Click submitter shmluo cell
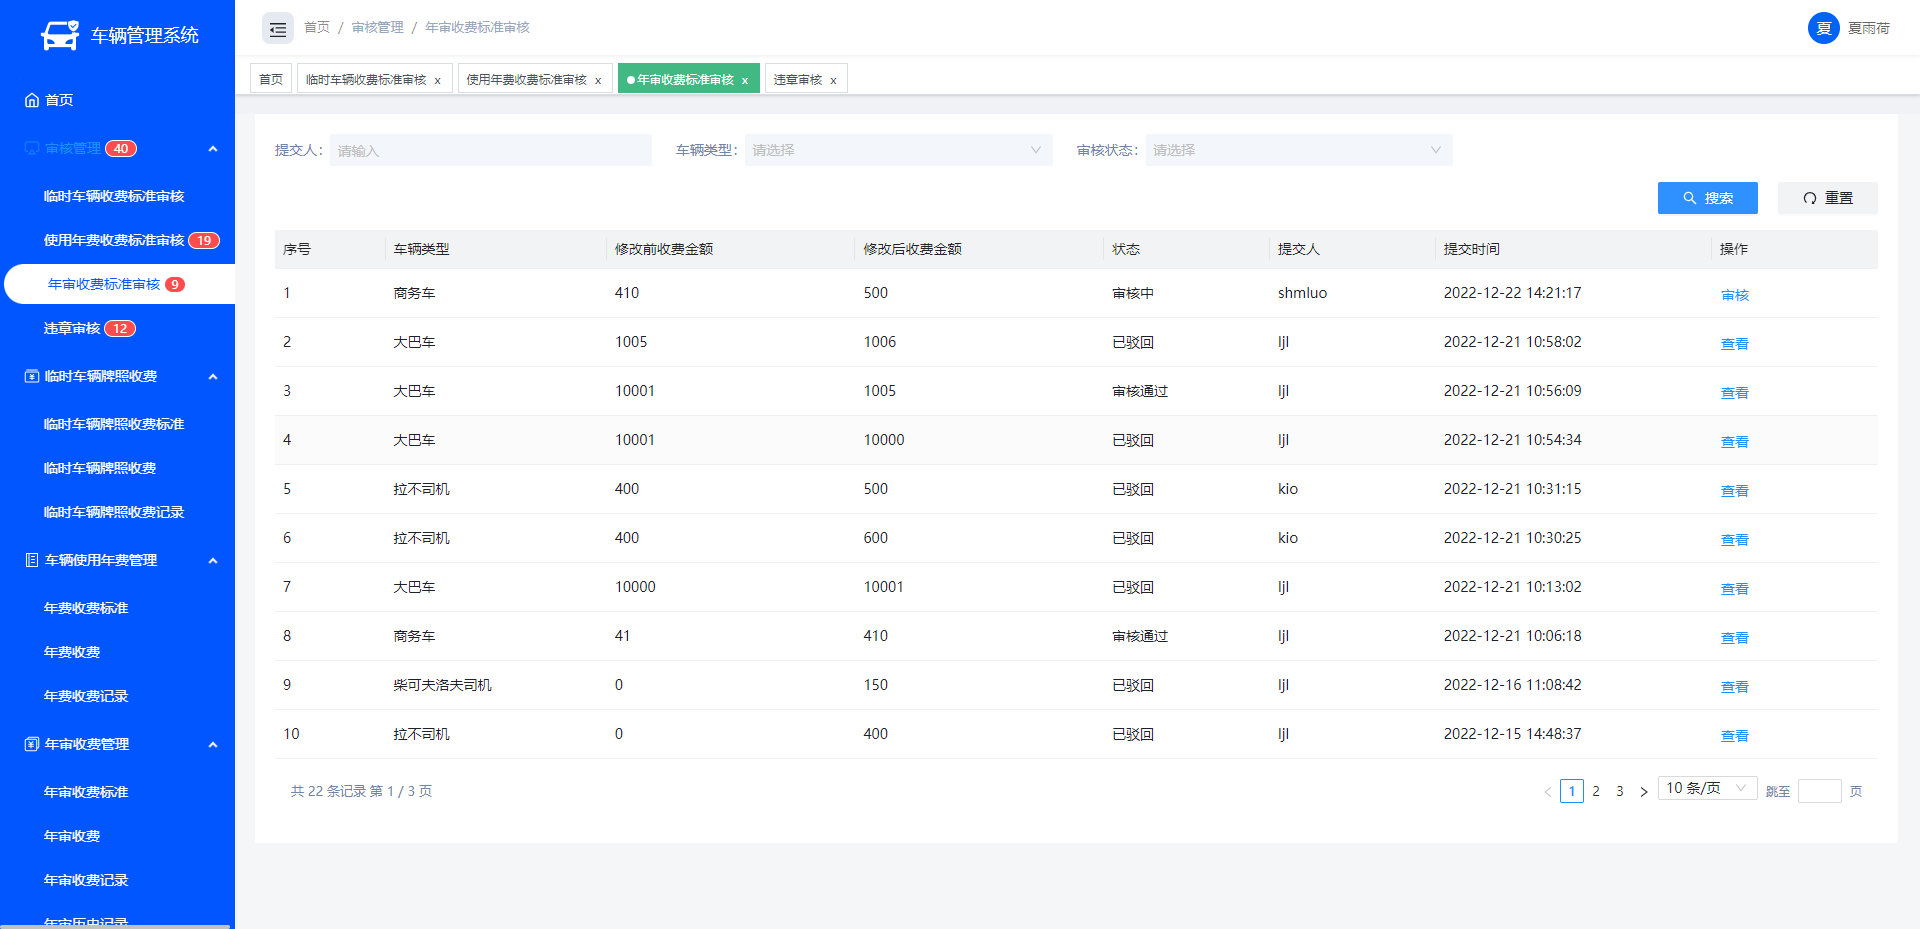The width and height of the screenshot is (1920, 929). click(x=1302, y=293)
